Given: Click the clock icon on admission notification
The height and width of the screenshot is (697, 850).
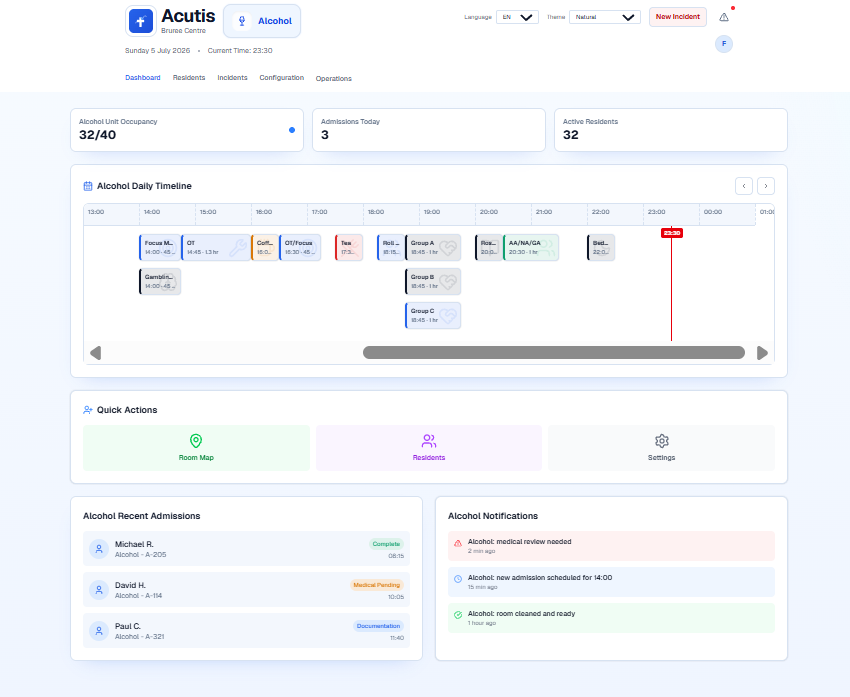Looking at the screenshot, I should pos(458,579).
